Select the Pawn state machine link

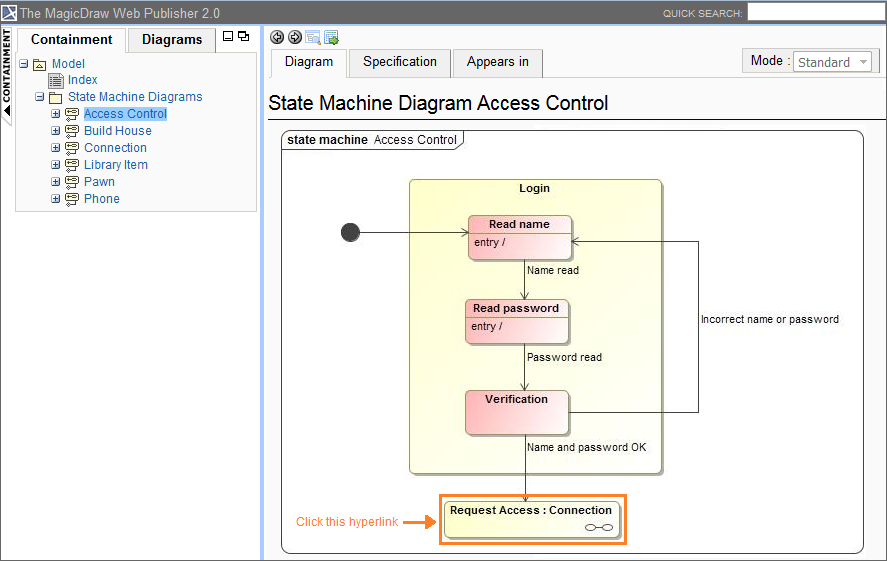coord(99,182)
